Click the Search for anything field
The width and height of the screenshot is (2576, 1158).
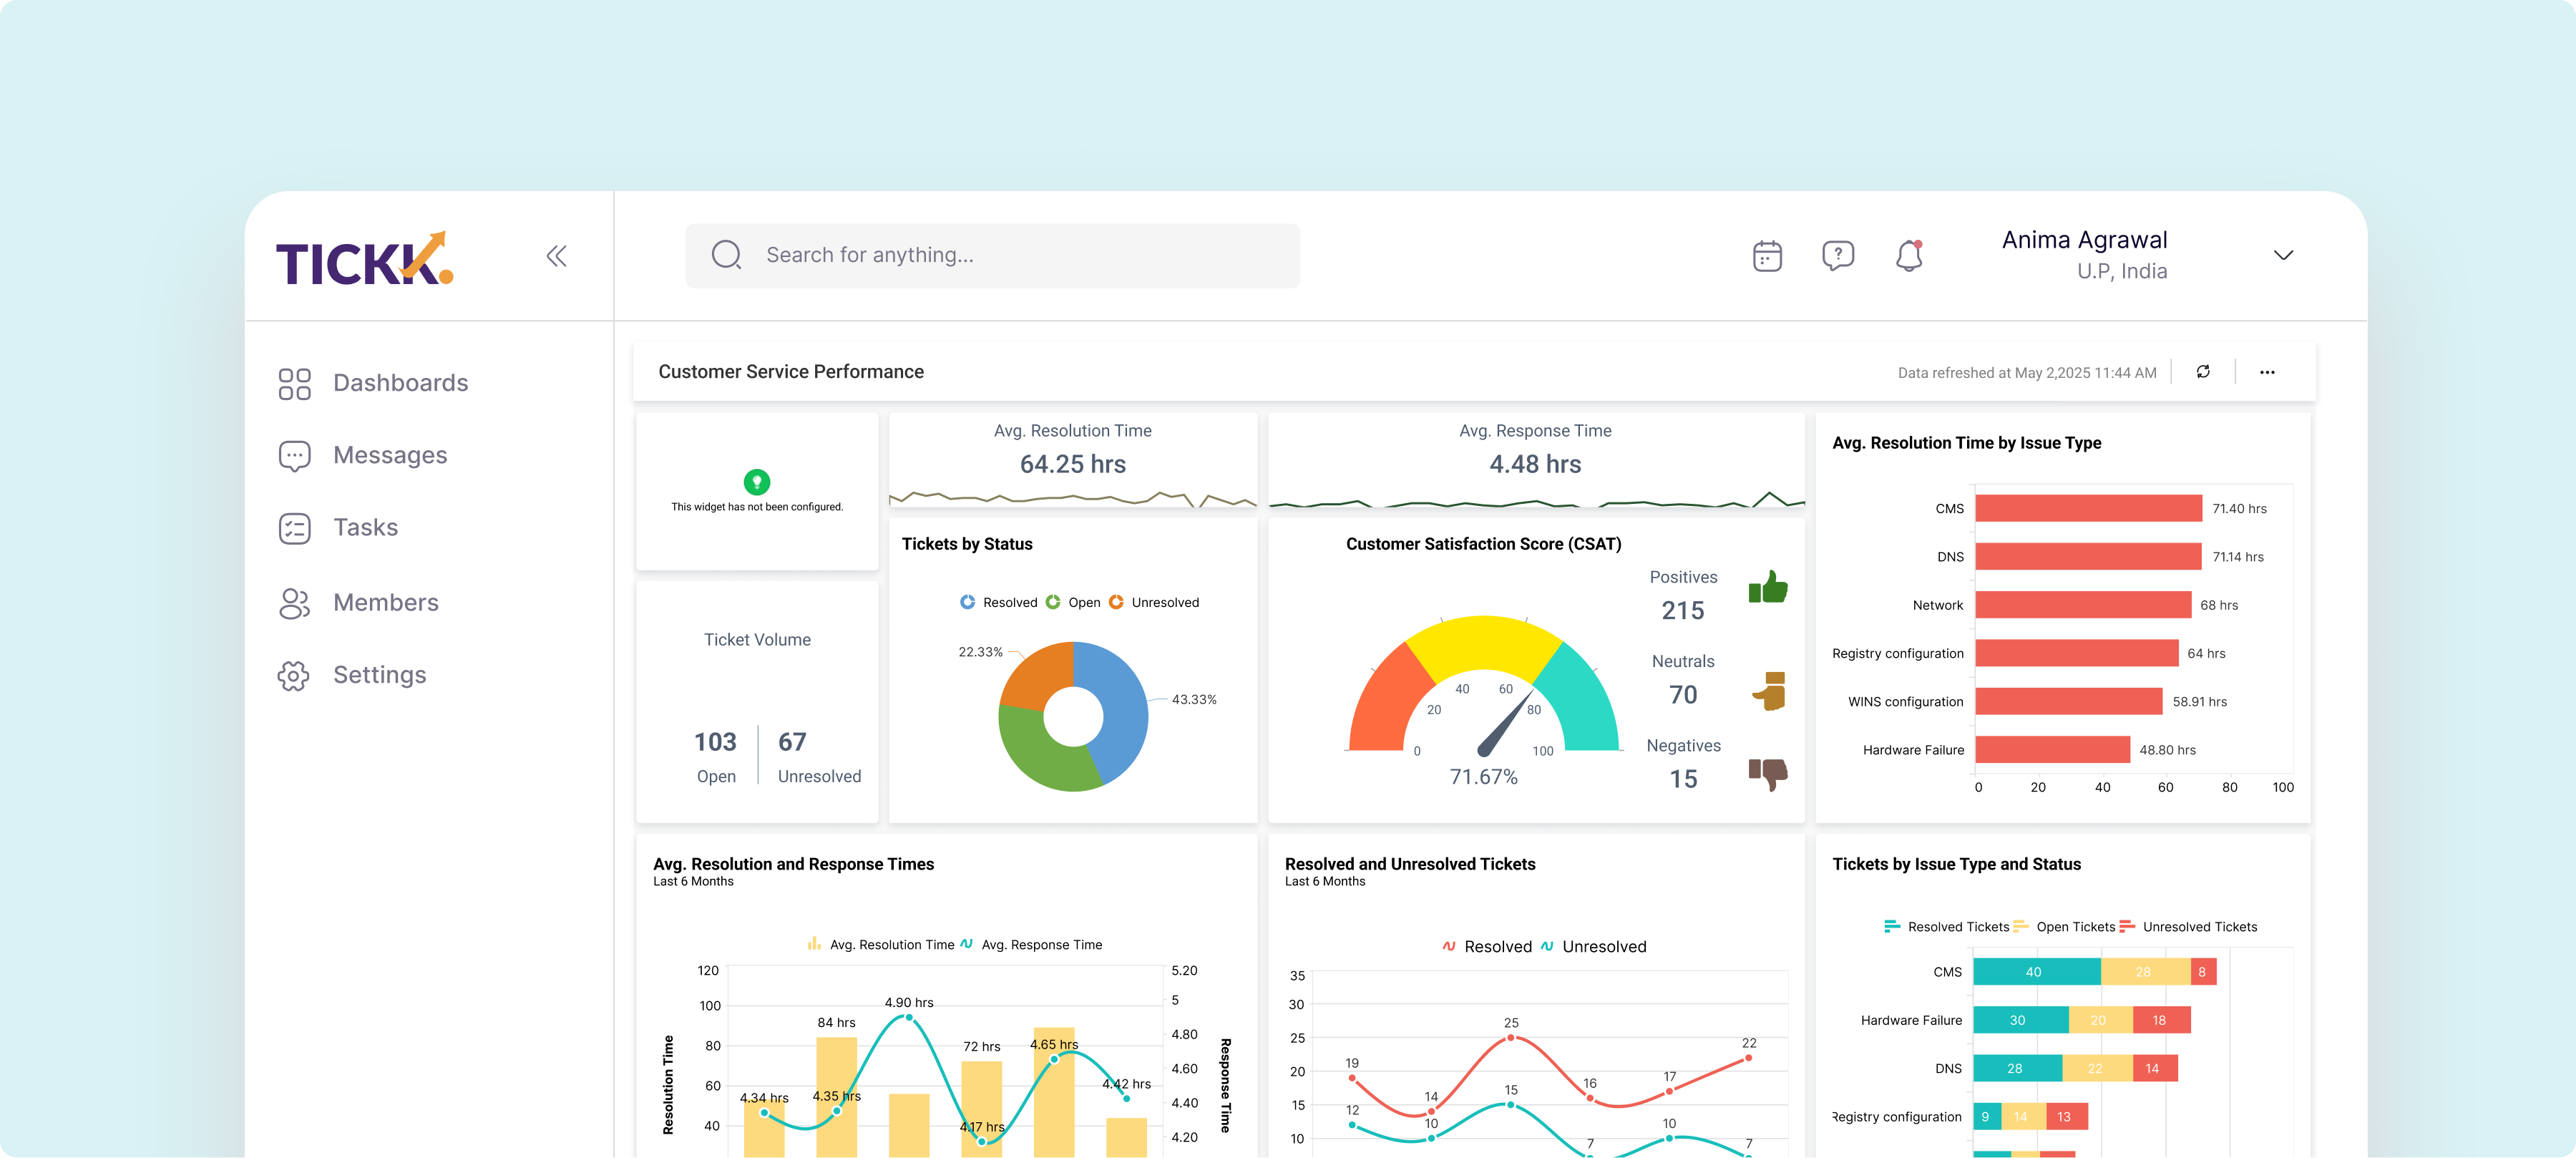tap(992, 255)
